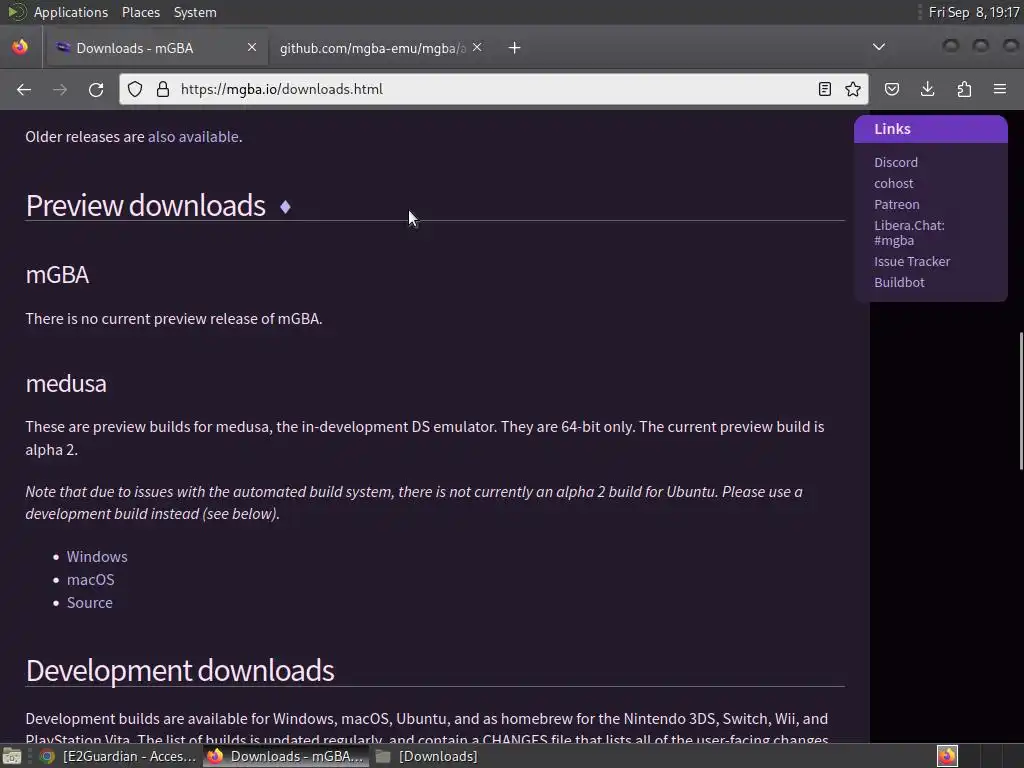
Task: Open the cohost link in sidebar
Action: click(x=894, y=184)
